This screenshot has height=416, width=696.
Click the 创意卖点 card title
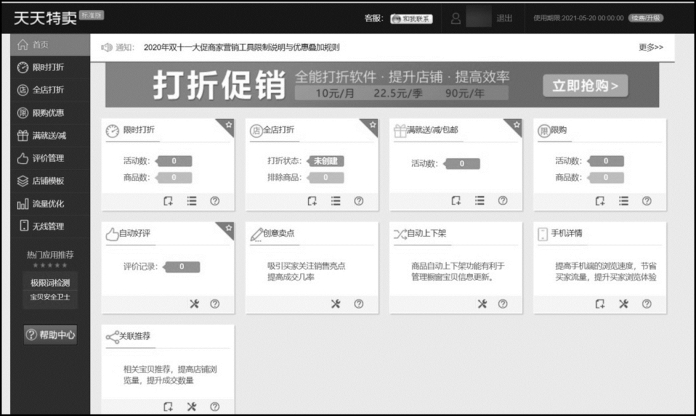point(279,233)
